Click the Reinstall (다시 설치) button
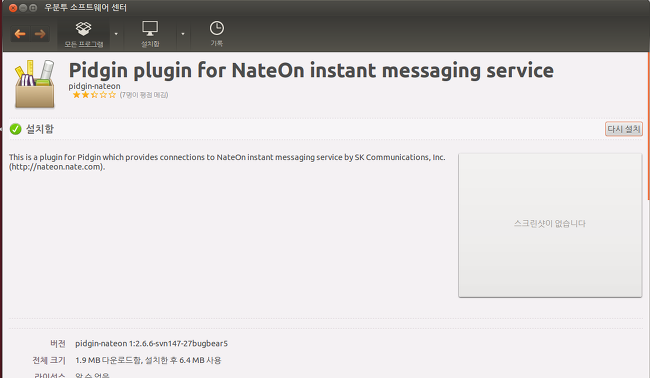 pos(624,129)
